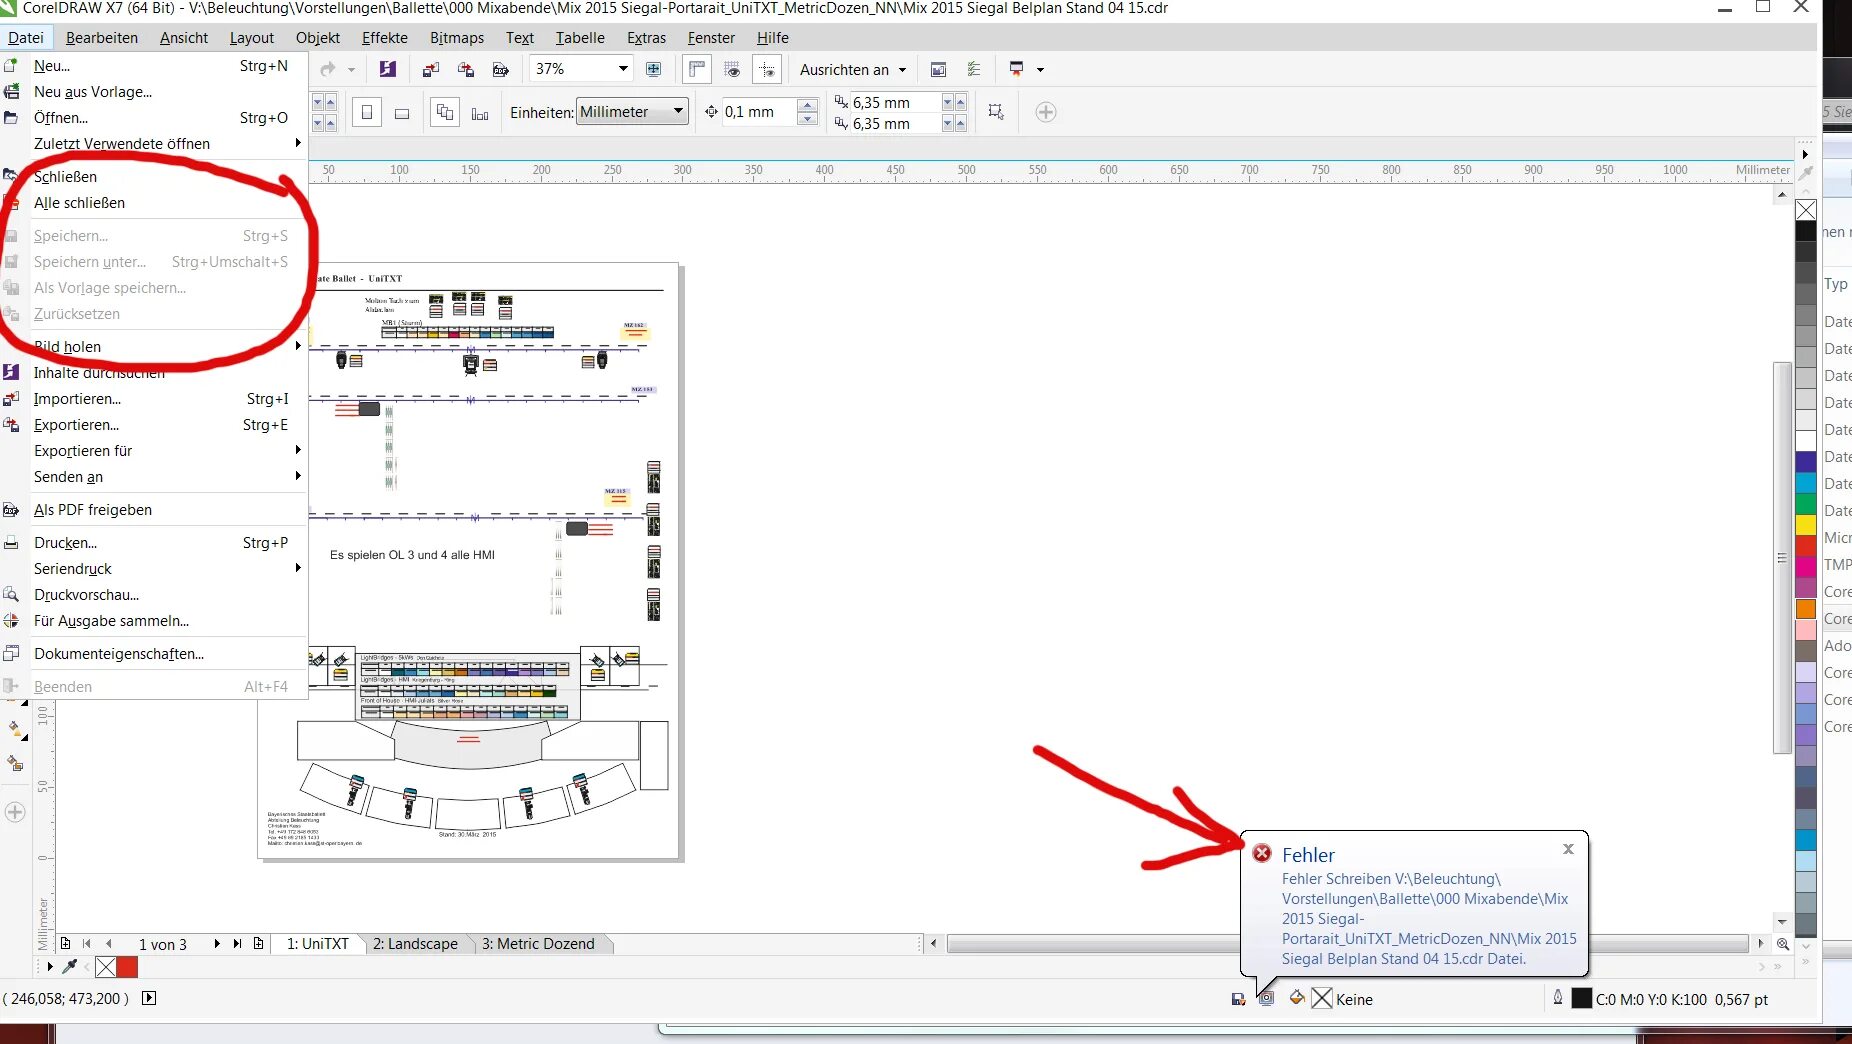Switch to the 2: Landscape page tab
The height and width of the screenshot is (1044, 1852).
(x=416, y=944)
